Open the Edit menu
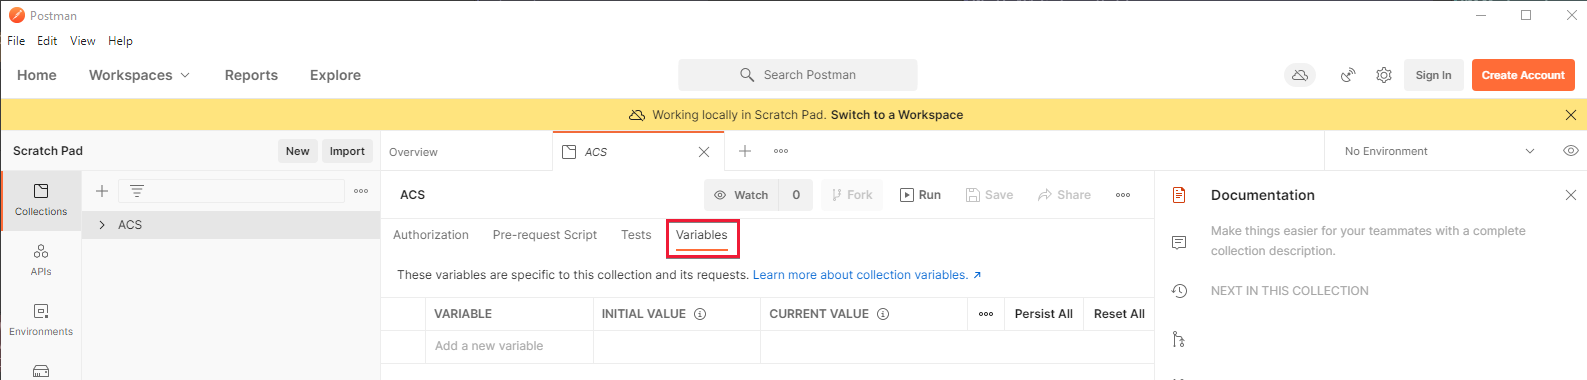The image size is (1587, 380). (x=47, y=41)
